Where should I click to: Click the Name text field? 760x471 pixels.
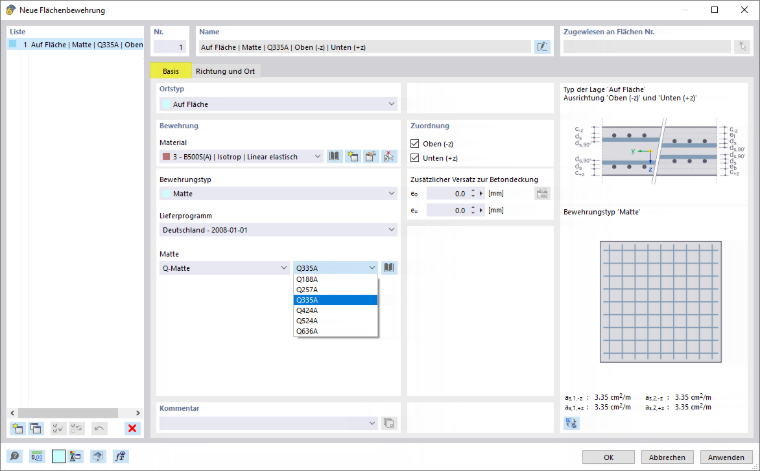(365, 47)
